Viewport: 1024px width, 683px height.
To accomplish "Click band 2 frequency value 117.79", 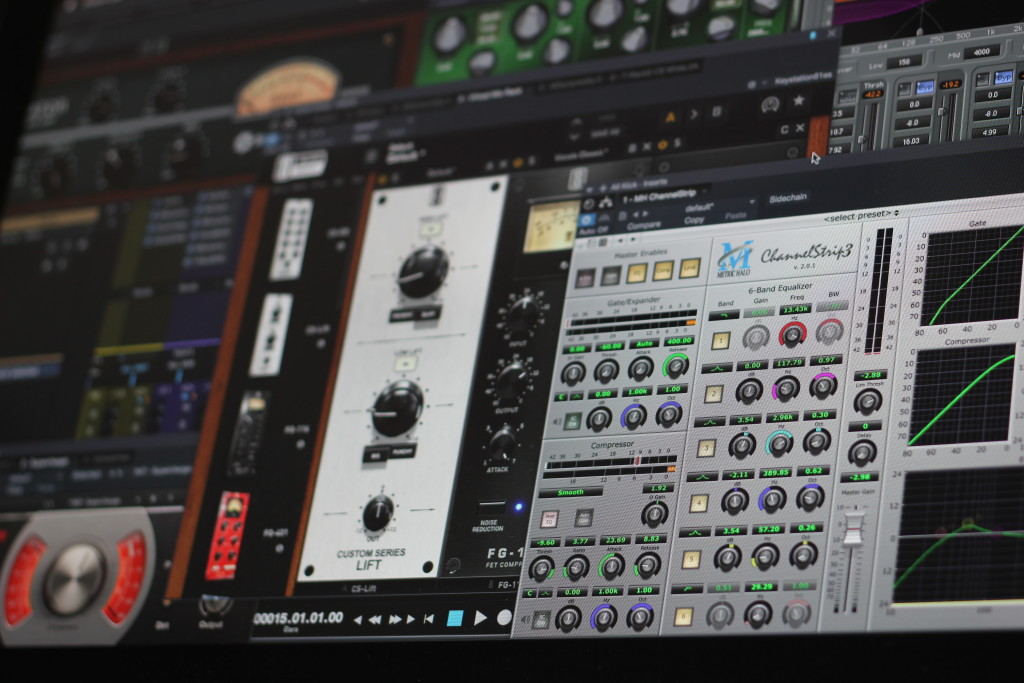I will point(790,362).
